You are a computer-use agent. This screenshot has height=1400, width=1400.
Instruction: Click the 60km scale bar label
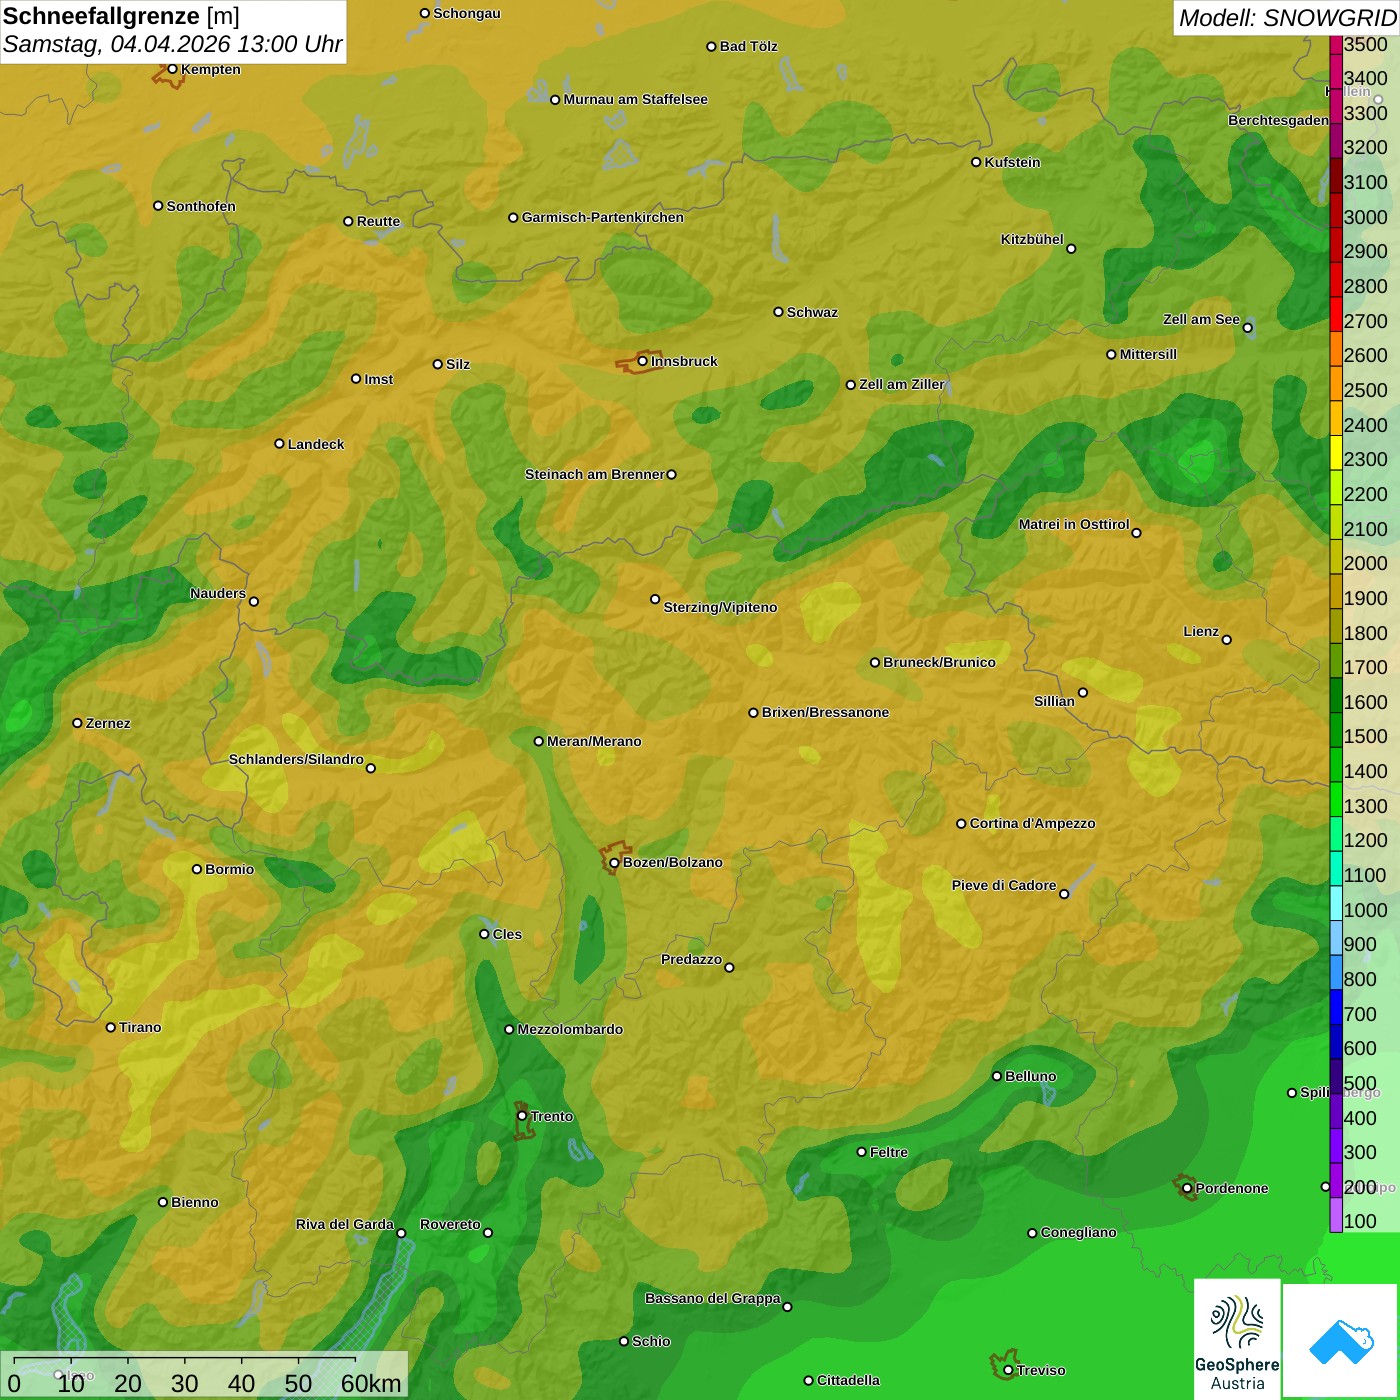(371, 1383)
